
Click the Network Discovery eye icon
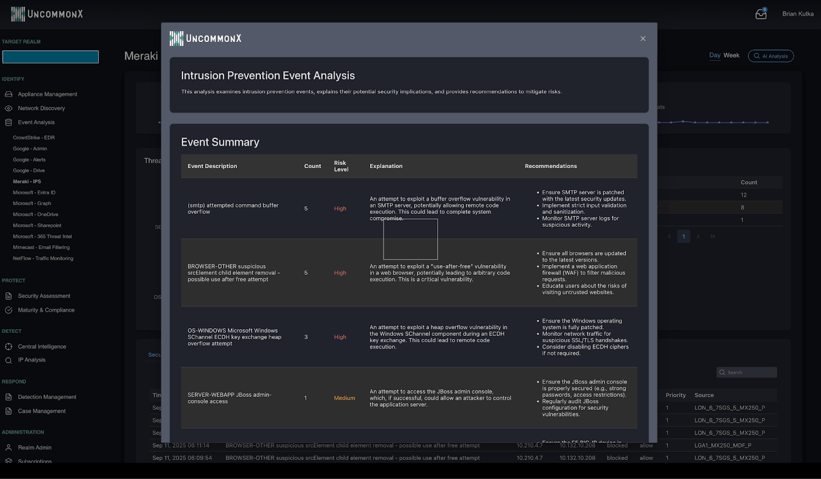pos(9,108)
